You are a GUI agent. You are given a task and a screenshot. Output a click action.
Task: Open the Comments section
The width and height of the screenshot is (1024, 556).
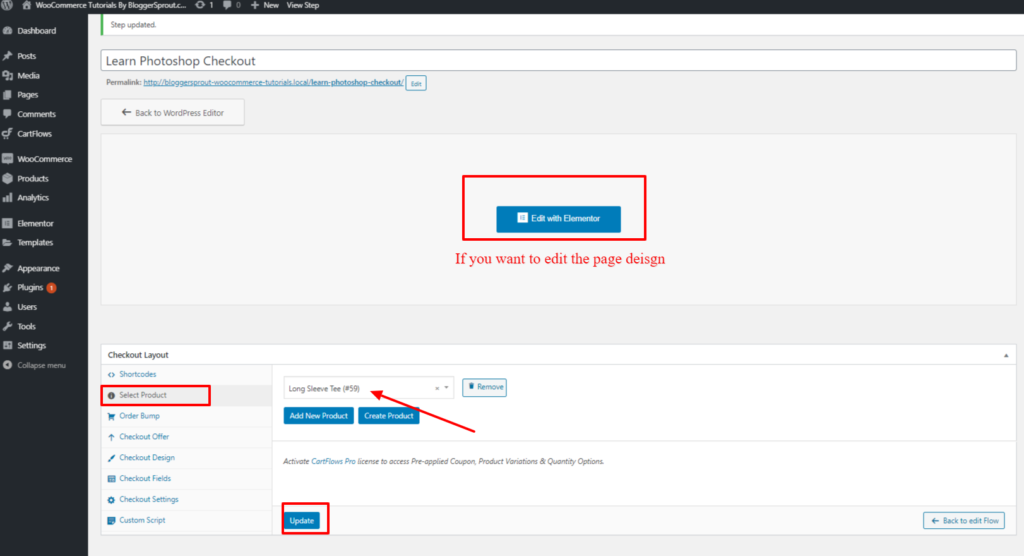(x=37, y=114)
